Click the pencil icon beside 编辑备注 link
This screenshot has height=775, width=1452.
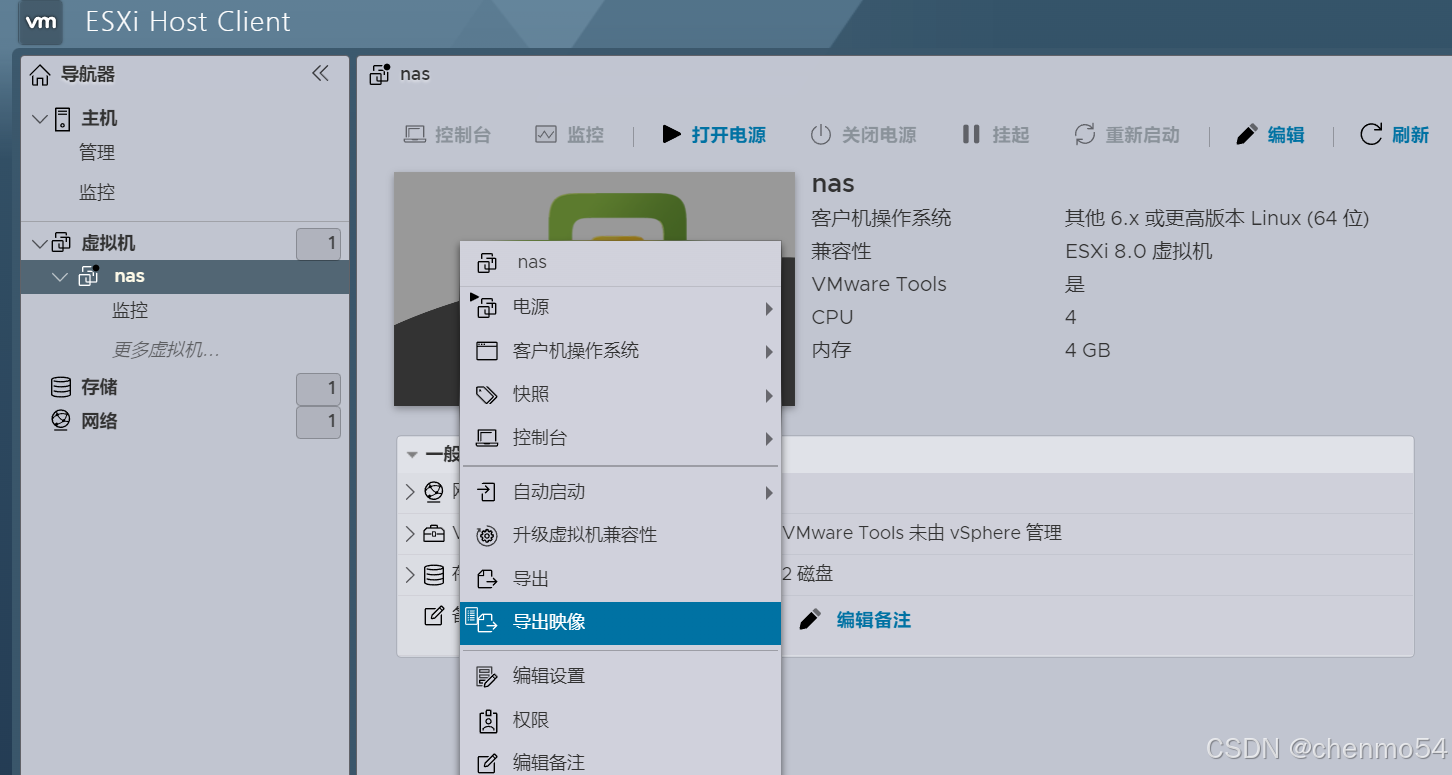coord(810,620)
